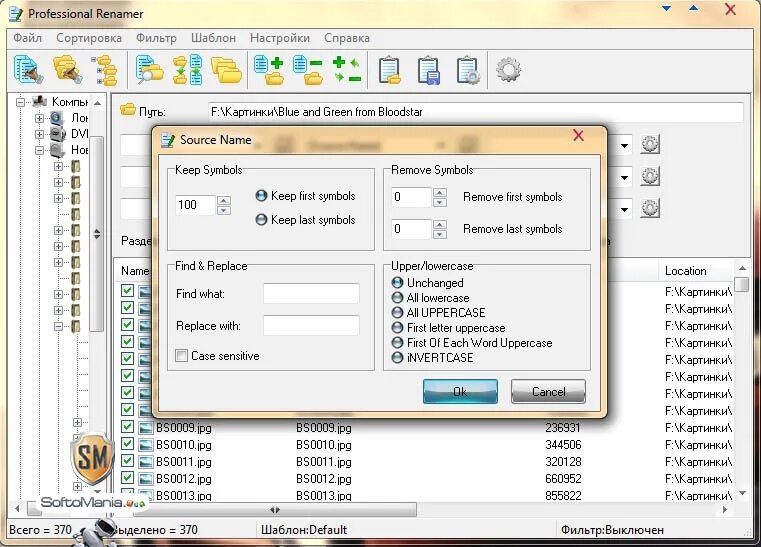Click the Find what input field
This screenshot has width=761, height=547.
pos(311,294)
